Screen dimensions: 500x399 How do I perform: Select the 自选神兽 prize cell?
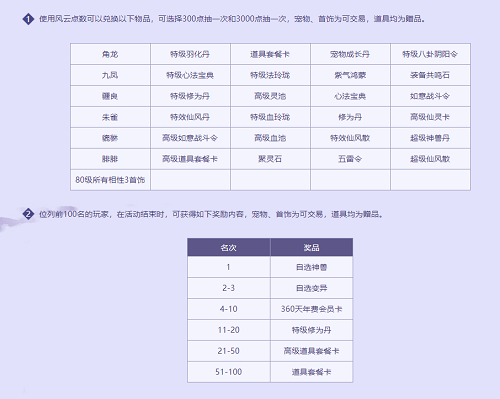coord(312,267)
